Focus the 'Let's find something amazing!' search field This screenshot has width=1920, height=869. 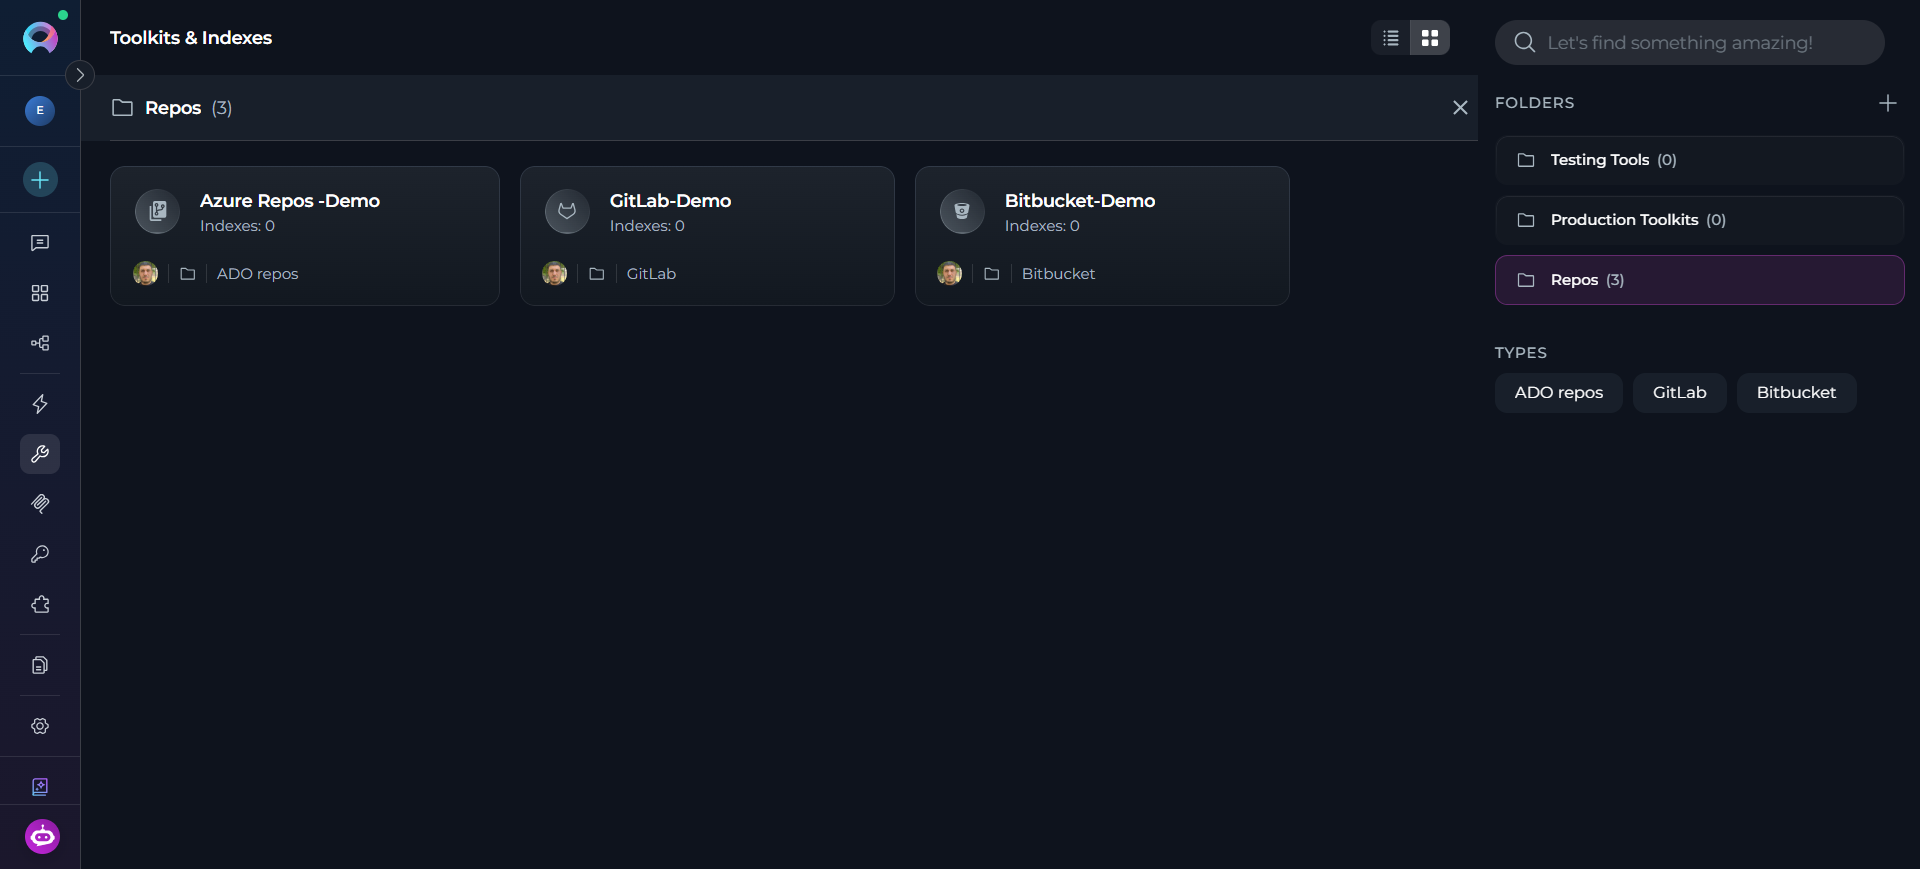tap(1690, 42)
